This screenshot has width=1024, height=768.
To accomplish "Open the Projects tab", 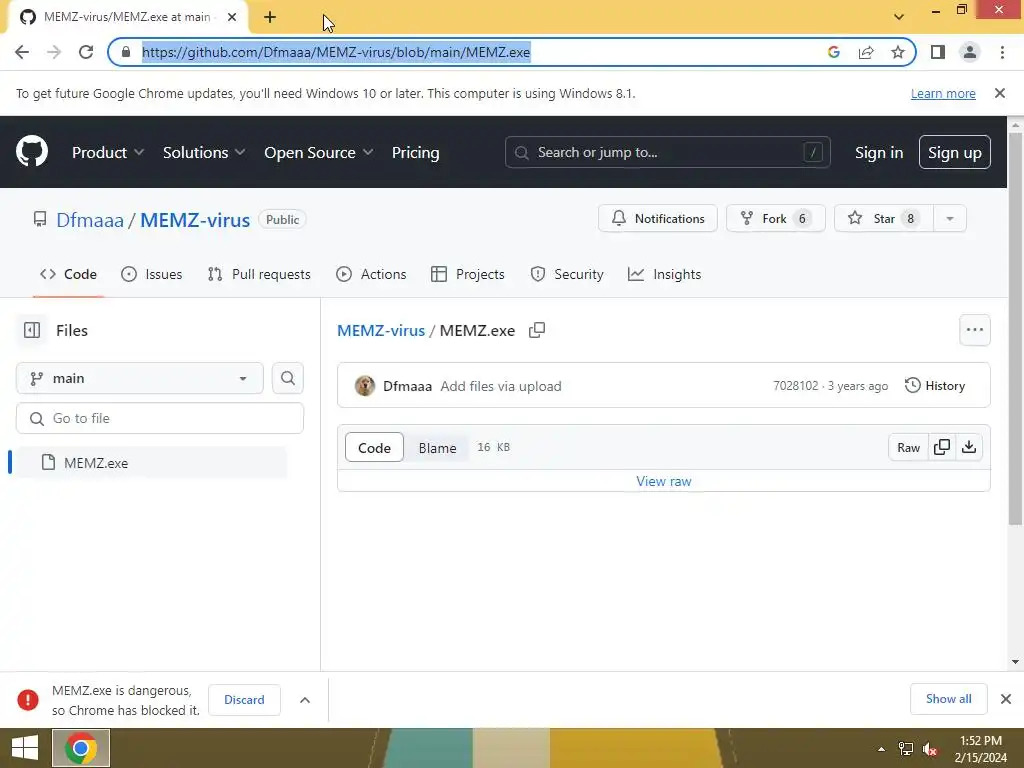I will click(468, 274).
